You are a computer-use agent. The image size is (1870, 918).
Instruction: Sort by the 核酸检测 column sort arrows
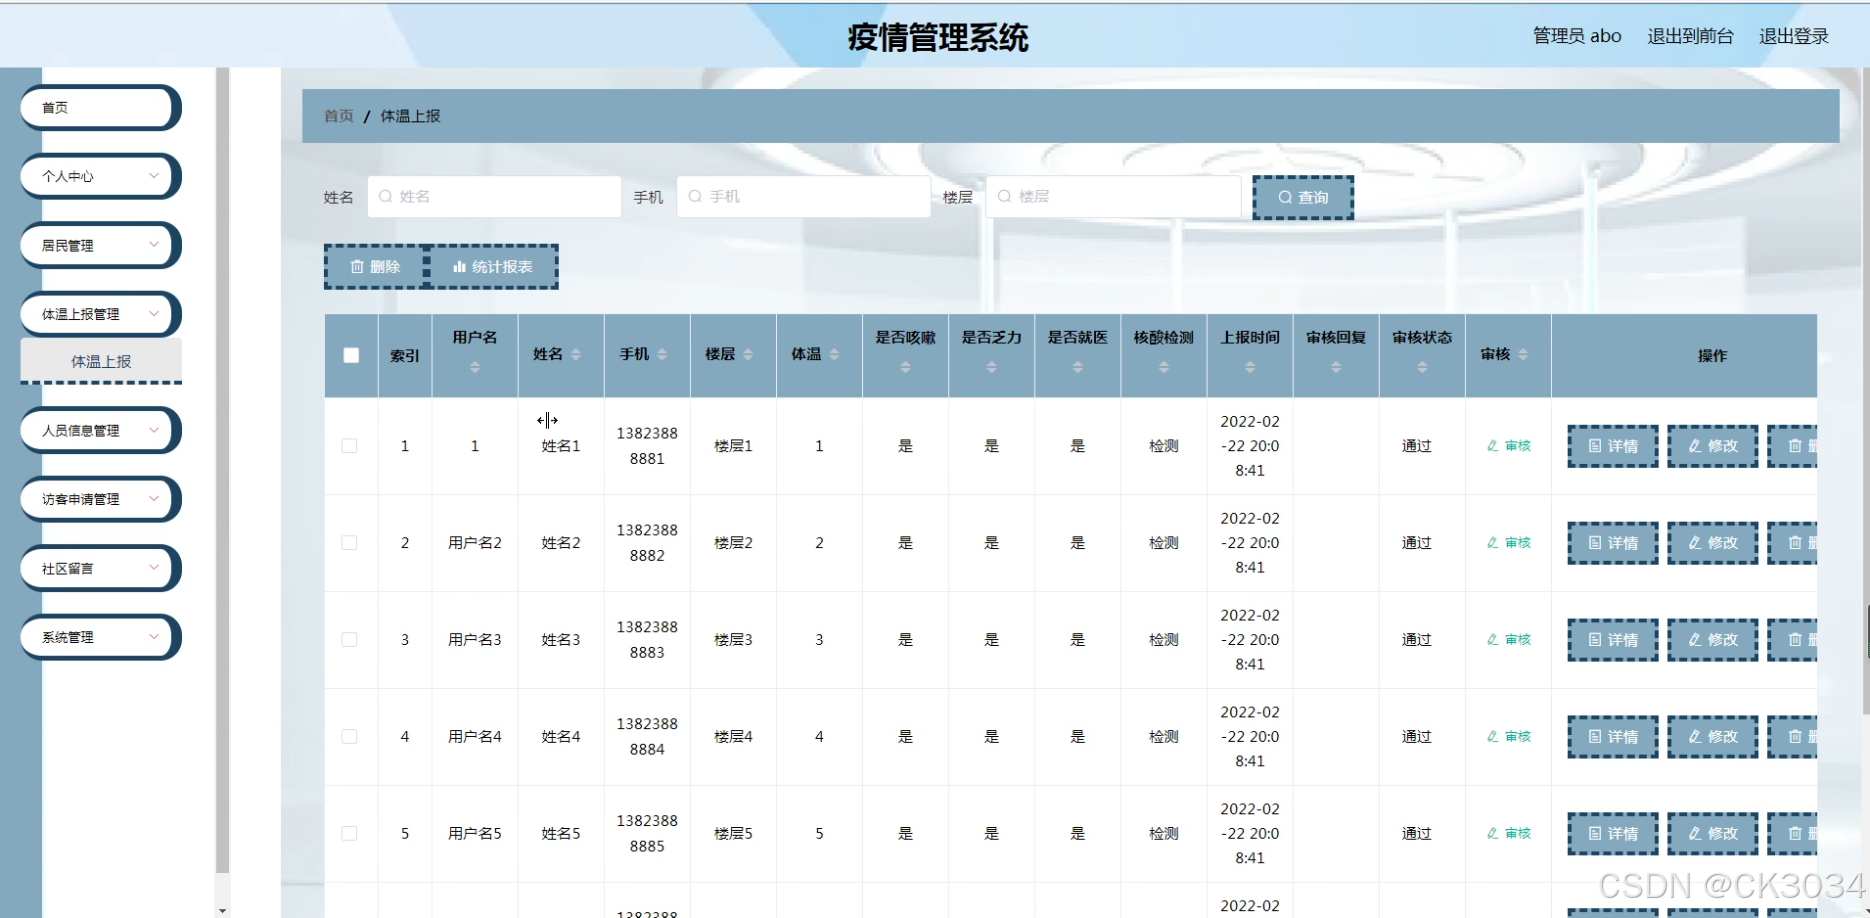pyautogui.click(x=1163, y=368)
